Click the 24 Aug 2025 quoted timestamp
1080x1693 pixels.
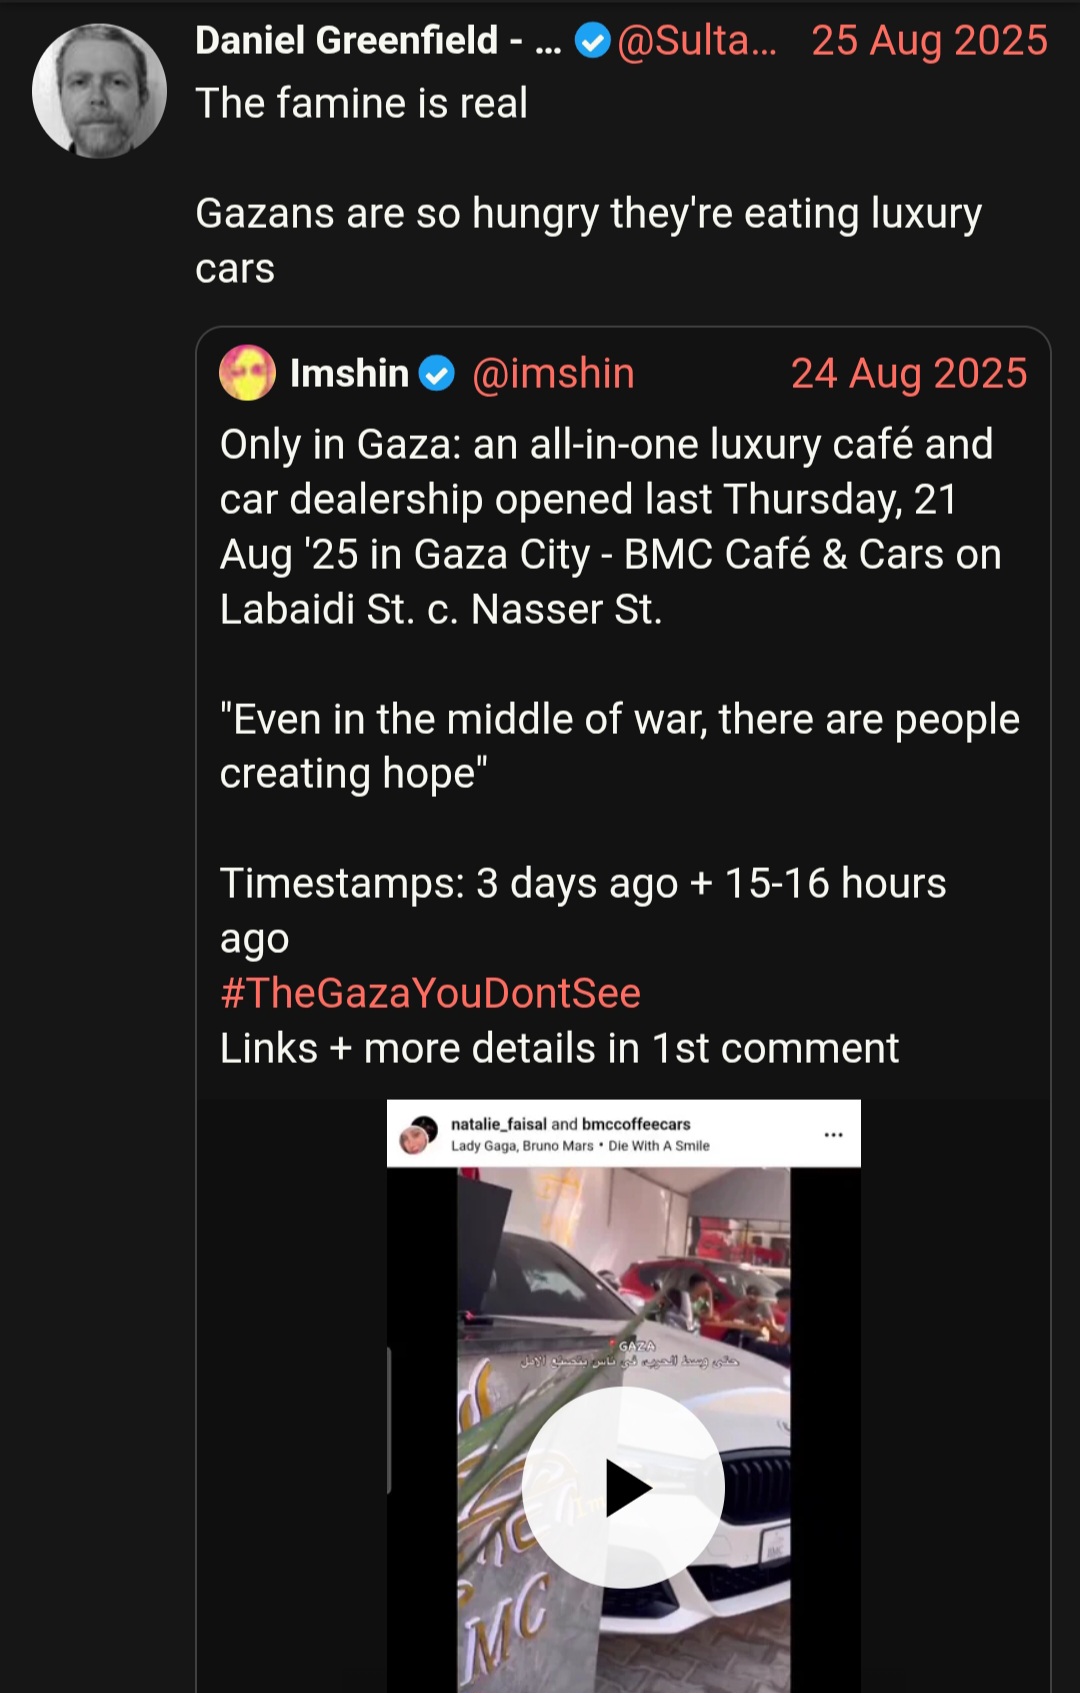click(x=909, y=374)
